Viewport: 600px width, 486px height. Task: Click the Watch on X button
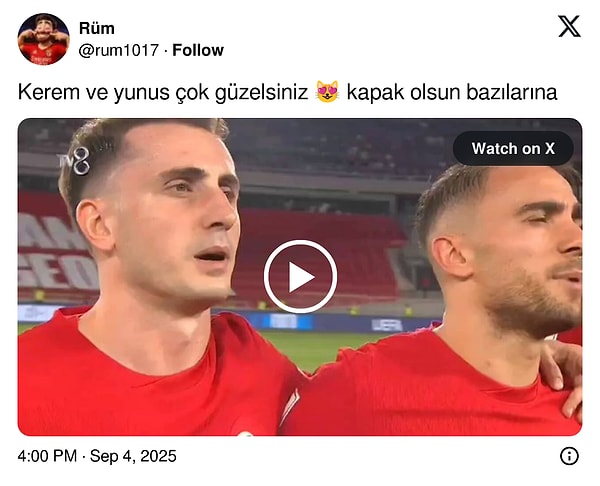point(513,148)
